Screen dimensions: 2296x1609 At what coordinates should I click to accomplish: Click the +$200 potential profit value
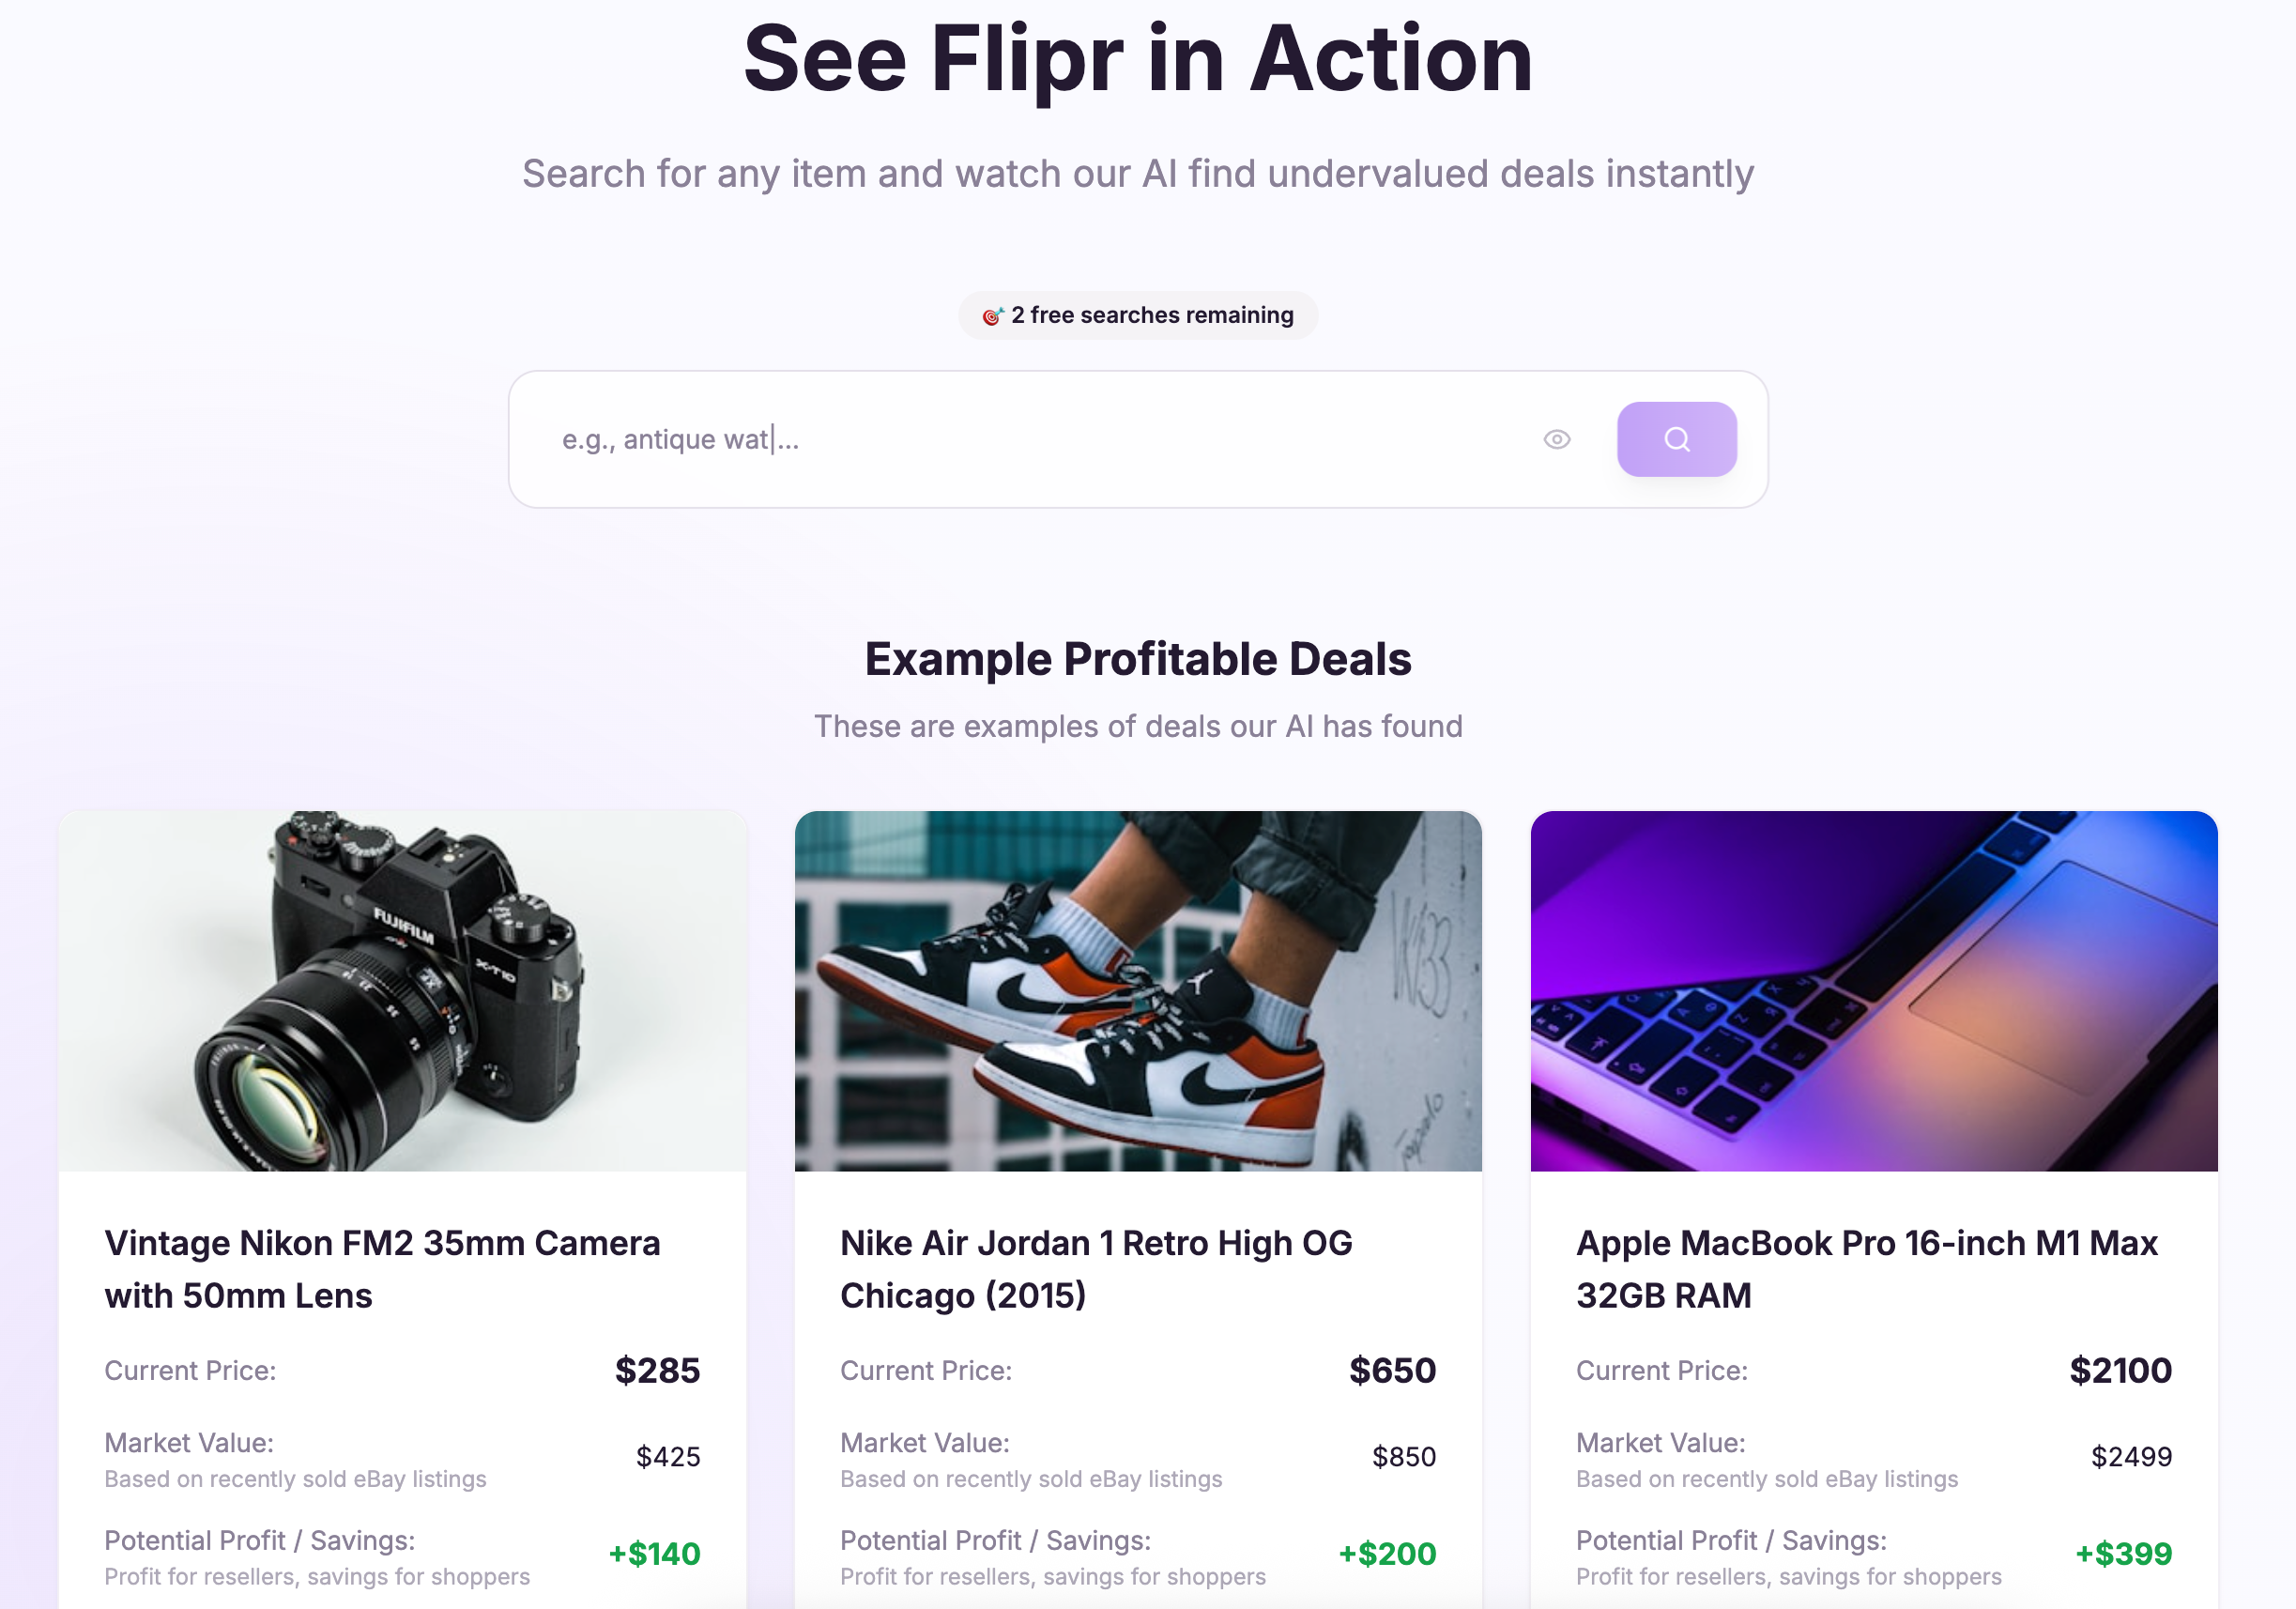(1387, 1554)
